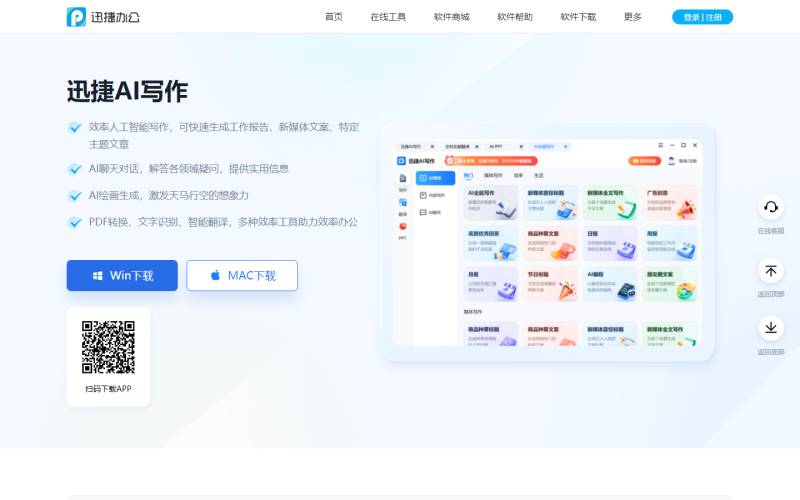The image size is (800, 500).
Task: Open the 软件帮助 nav item
Action: (515, 17)
